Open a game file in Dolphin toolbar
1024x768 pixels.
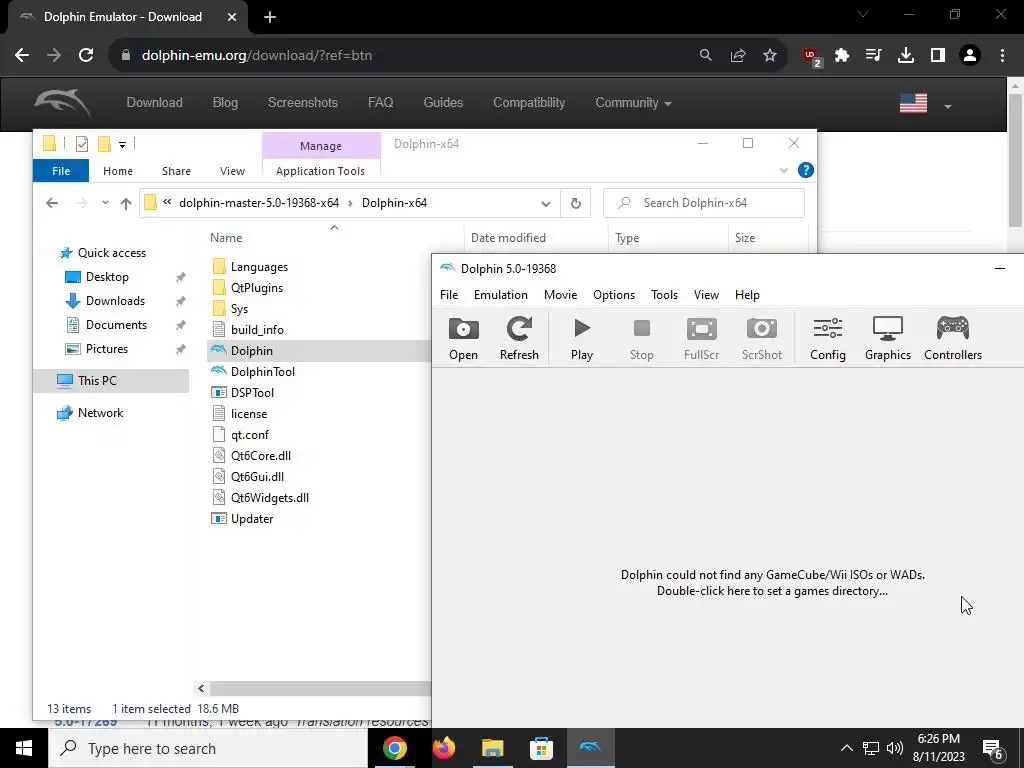464,338
